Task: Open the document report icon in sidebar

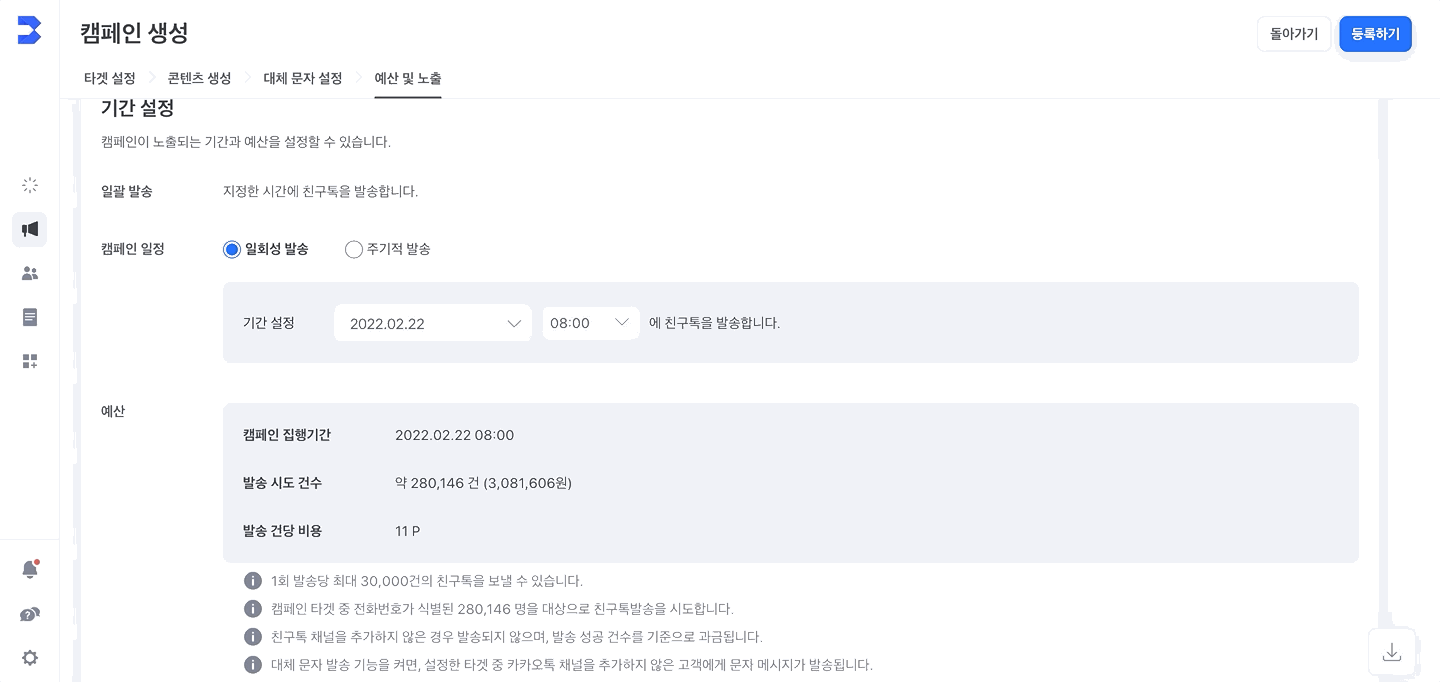Action: pos(30,317)
